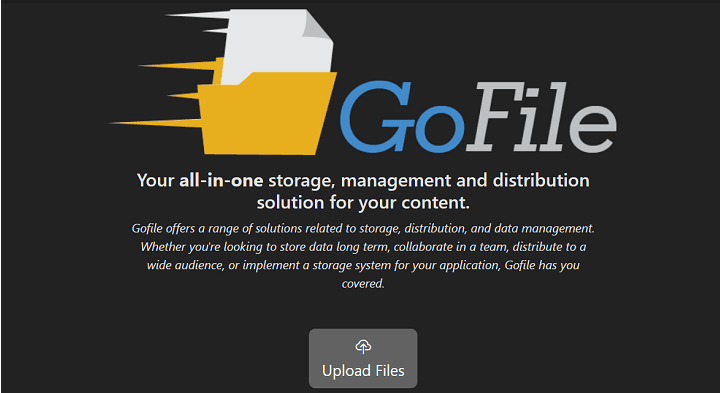Click the GoFile folder logo image
Screen dimensions: 720x393
point(223,82)
